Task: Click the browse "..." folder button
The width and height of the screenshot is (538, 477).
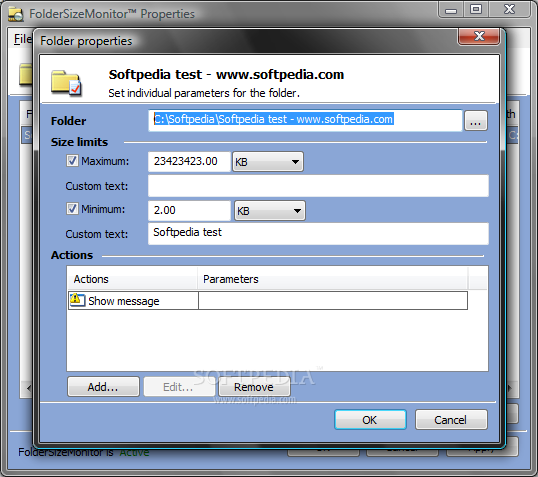Action: click(476, 120)
